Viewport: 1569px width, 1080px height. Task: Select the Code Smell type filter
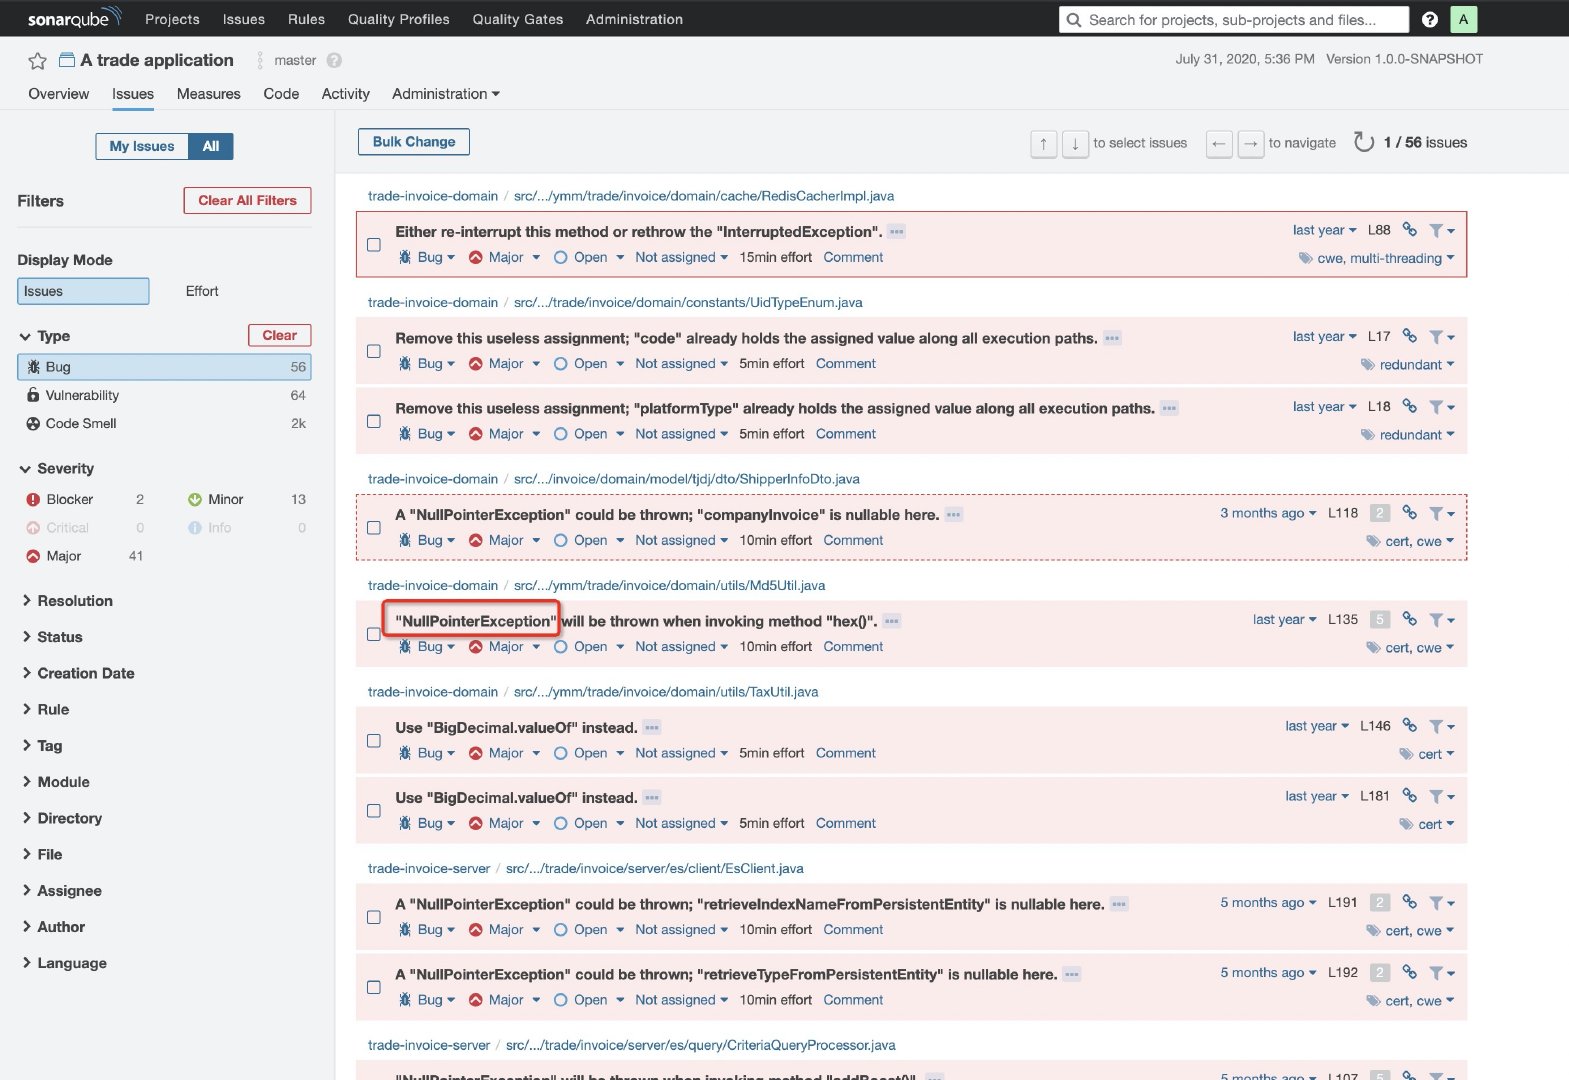pyautogui.click(x=164, y=423)
